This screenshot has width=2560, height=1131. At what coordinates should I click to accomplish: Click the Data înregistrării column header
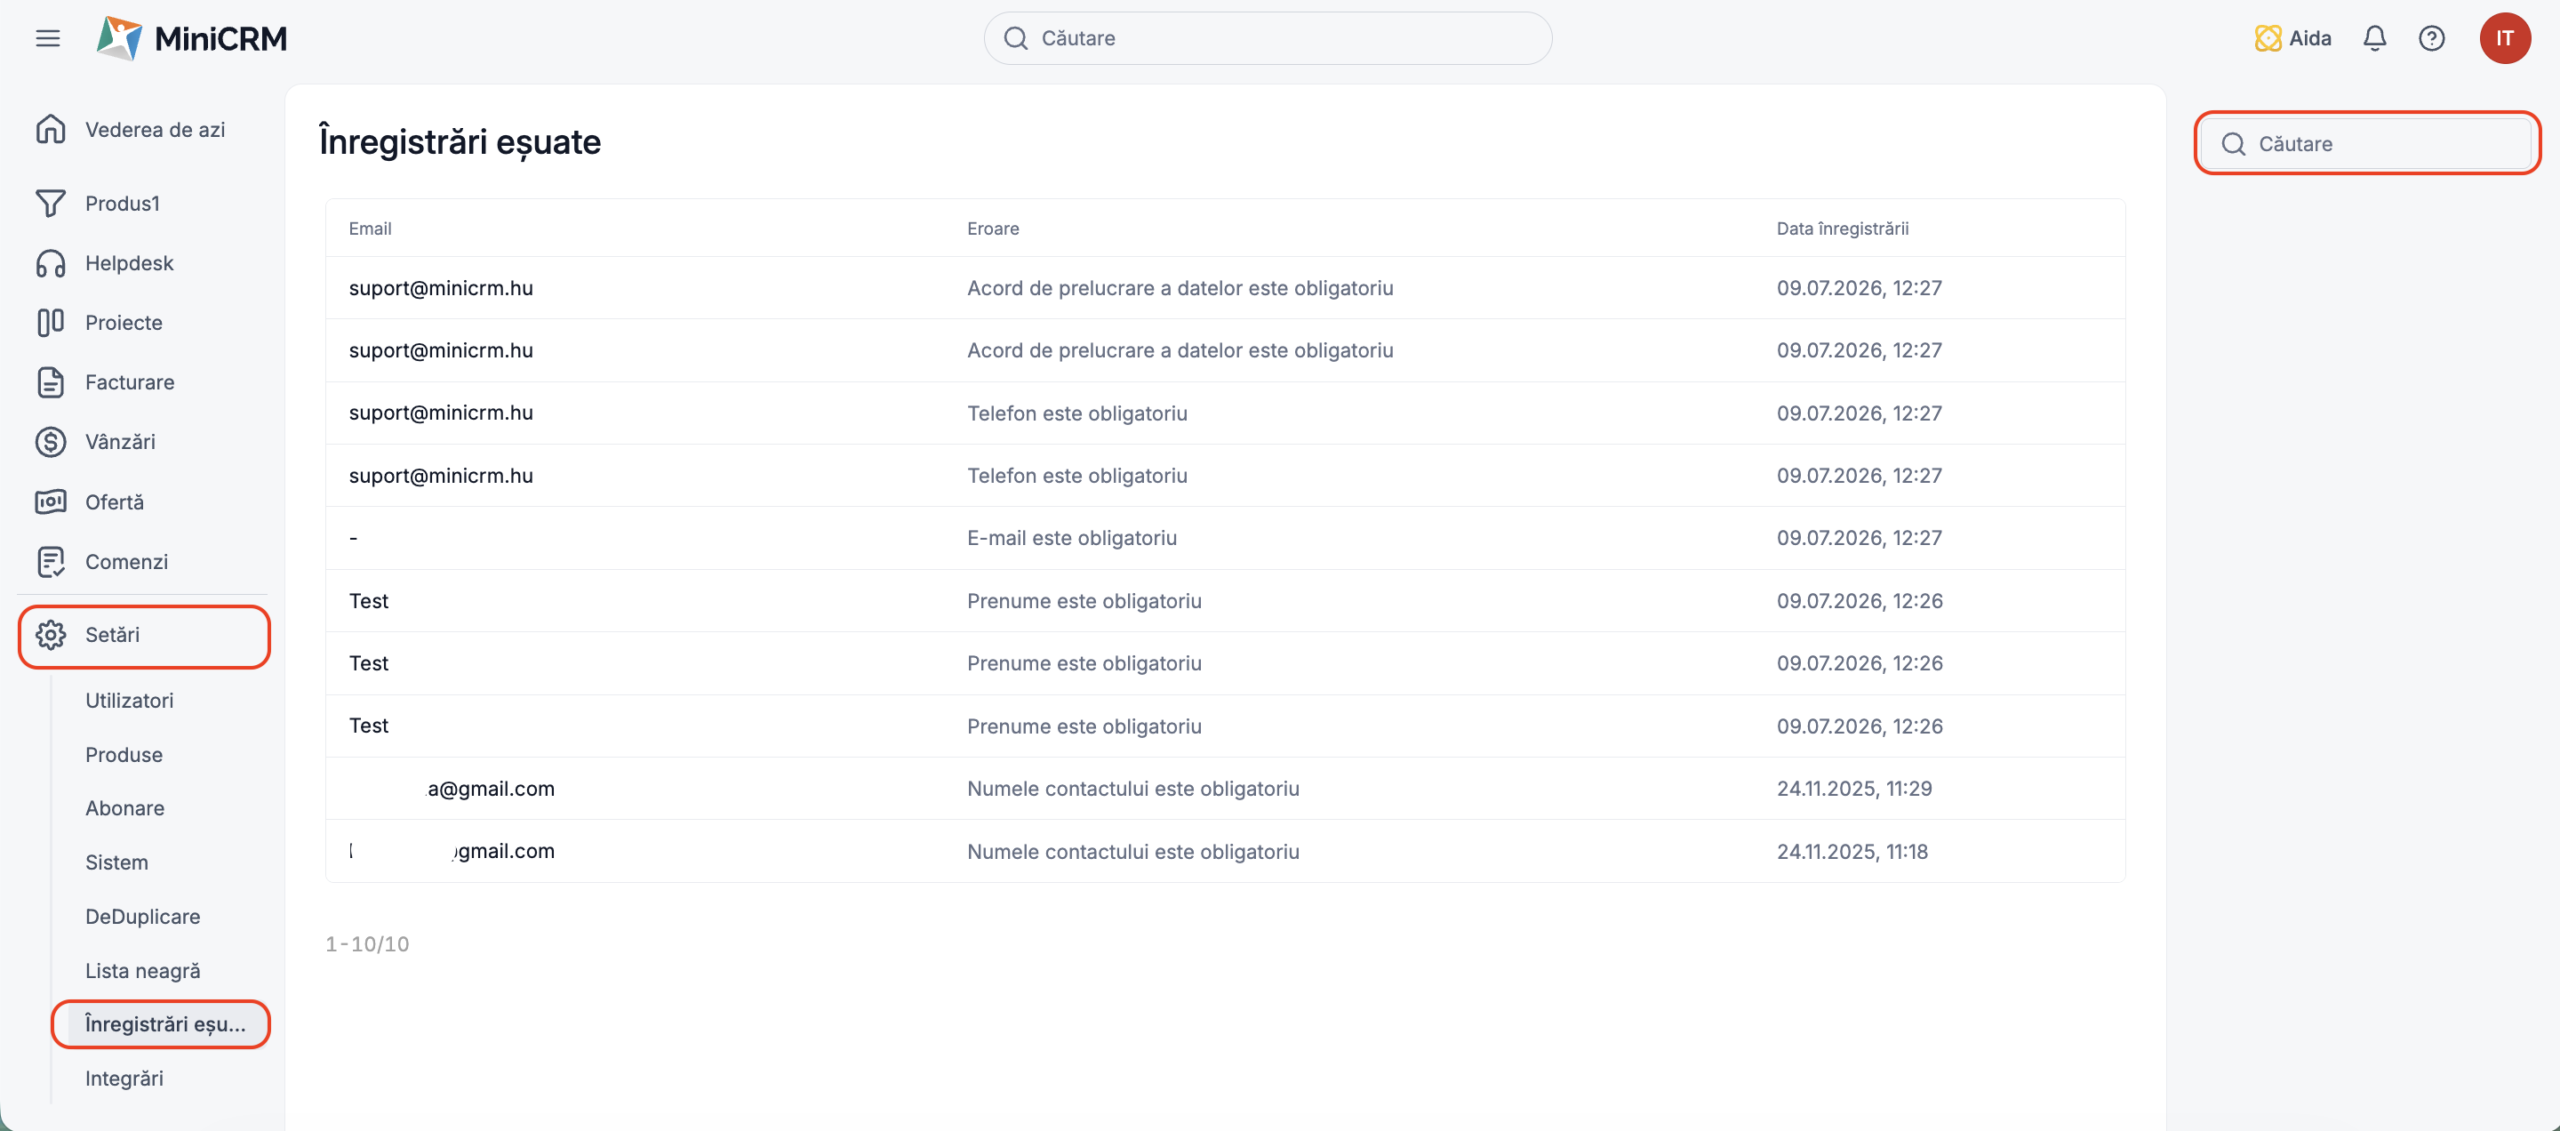[x=1842, y=228]
